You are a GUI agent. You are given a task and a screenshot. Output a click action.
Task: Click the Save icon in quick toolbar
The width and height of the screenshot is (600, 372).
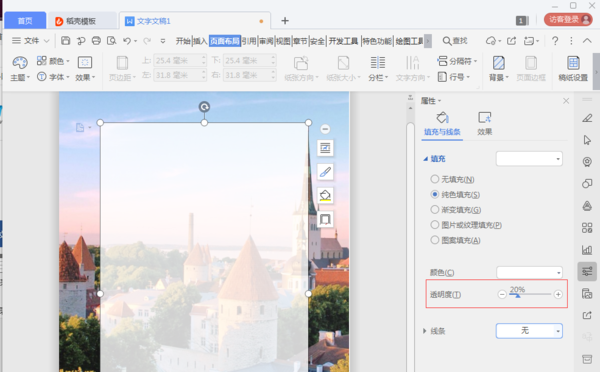(x=65, y=41)
